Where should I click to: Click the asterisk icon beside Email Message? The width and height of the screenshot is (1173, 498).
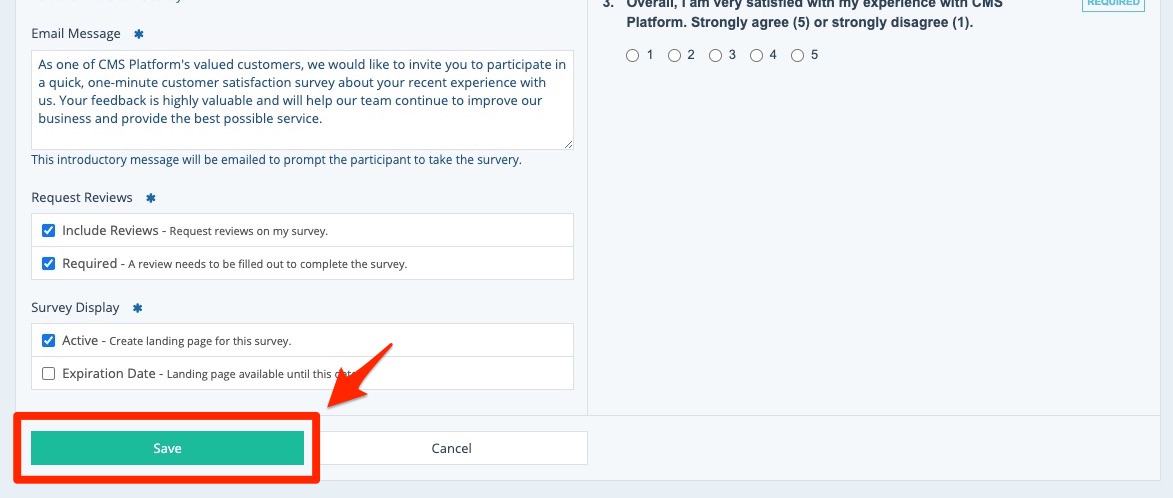139,34
